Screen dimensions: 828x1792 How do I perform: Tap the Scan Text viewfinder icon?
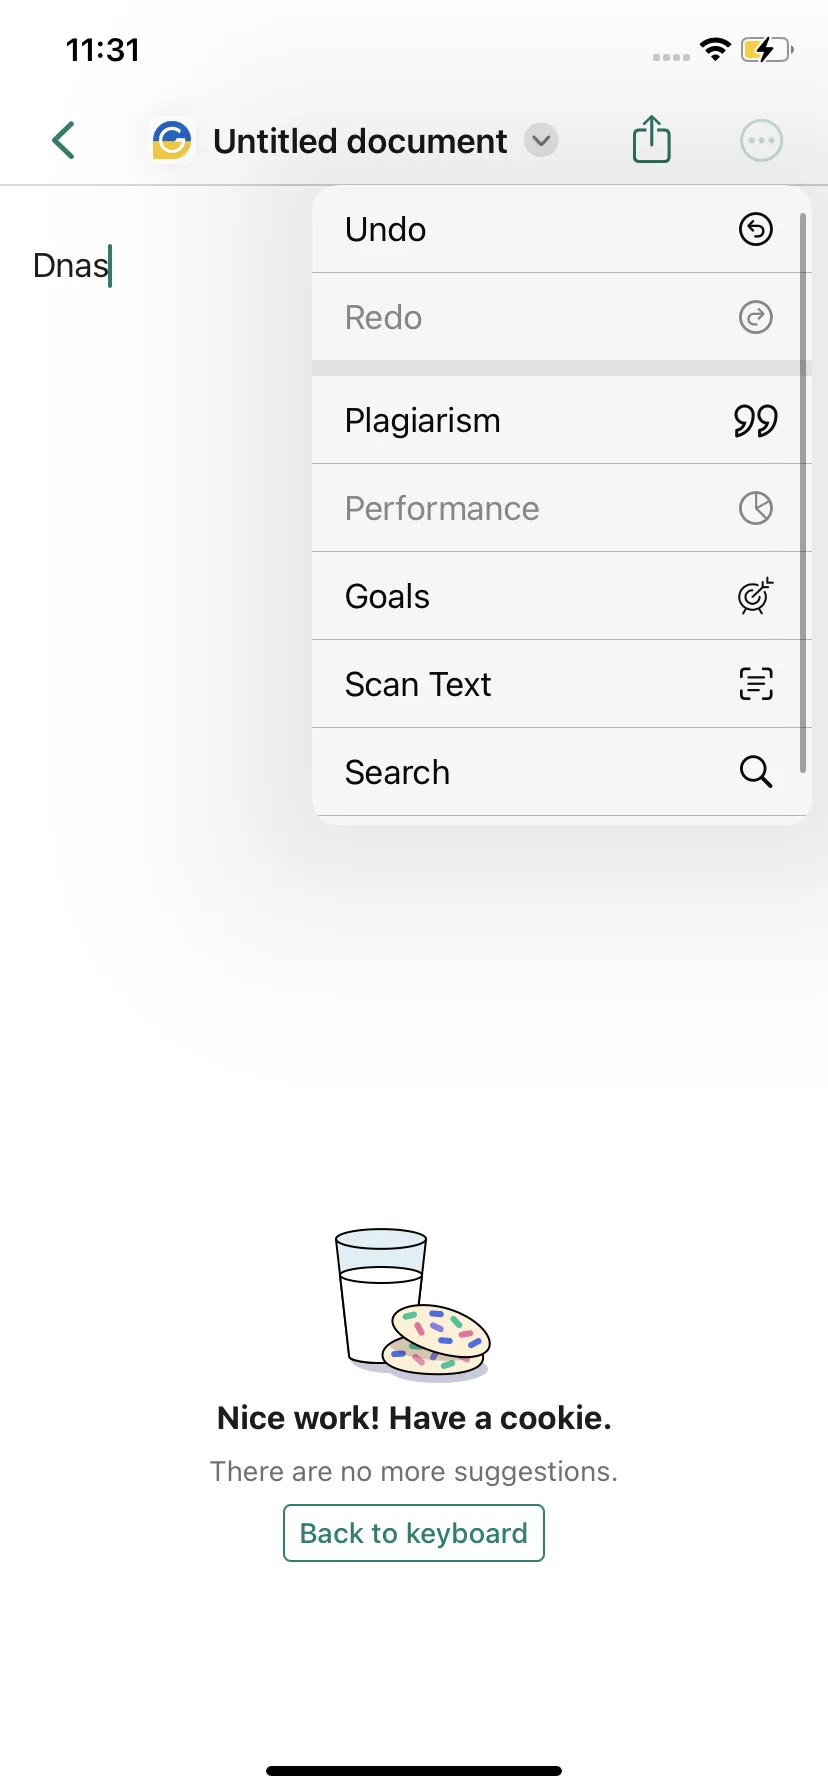[755, 684]
